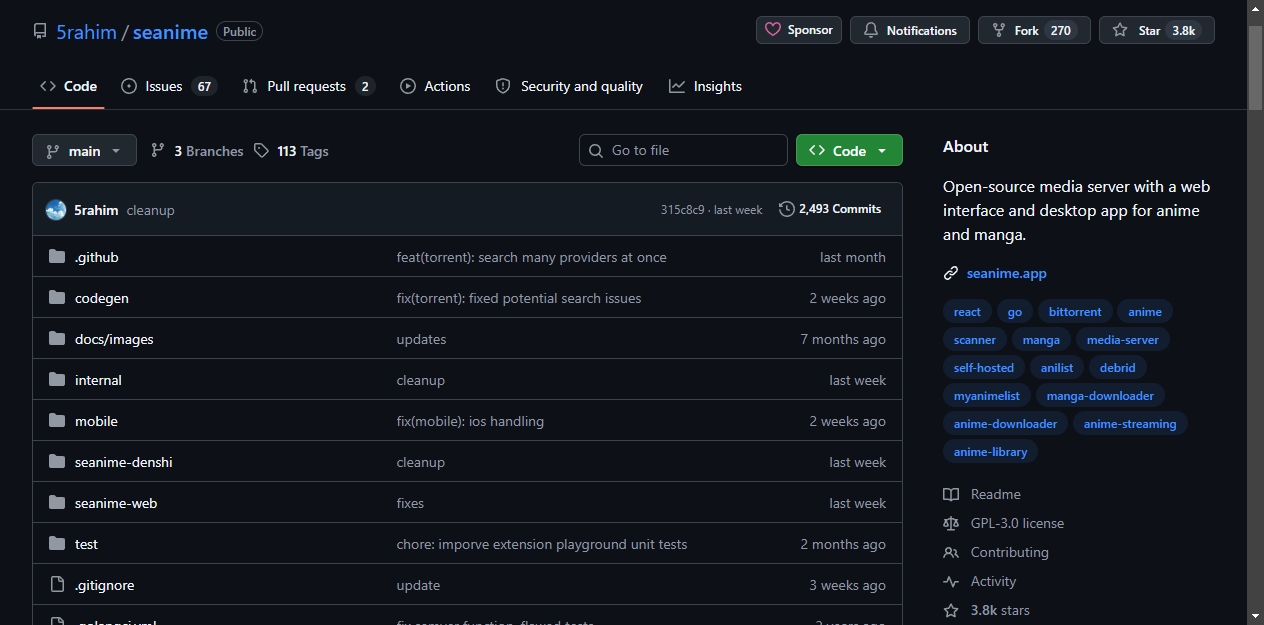
Task: Open the seanime.app website link
Action: point(1007,273)
